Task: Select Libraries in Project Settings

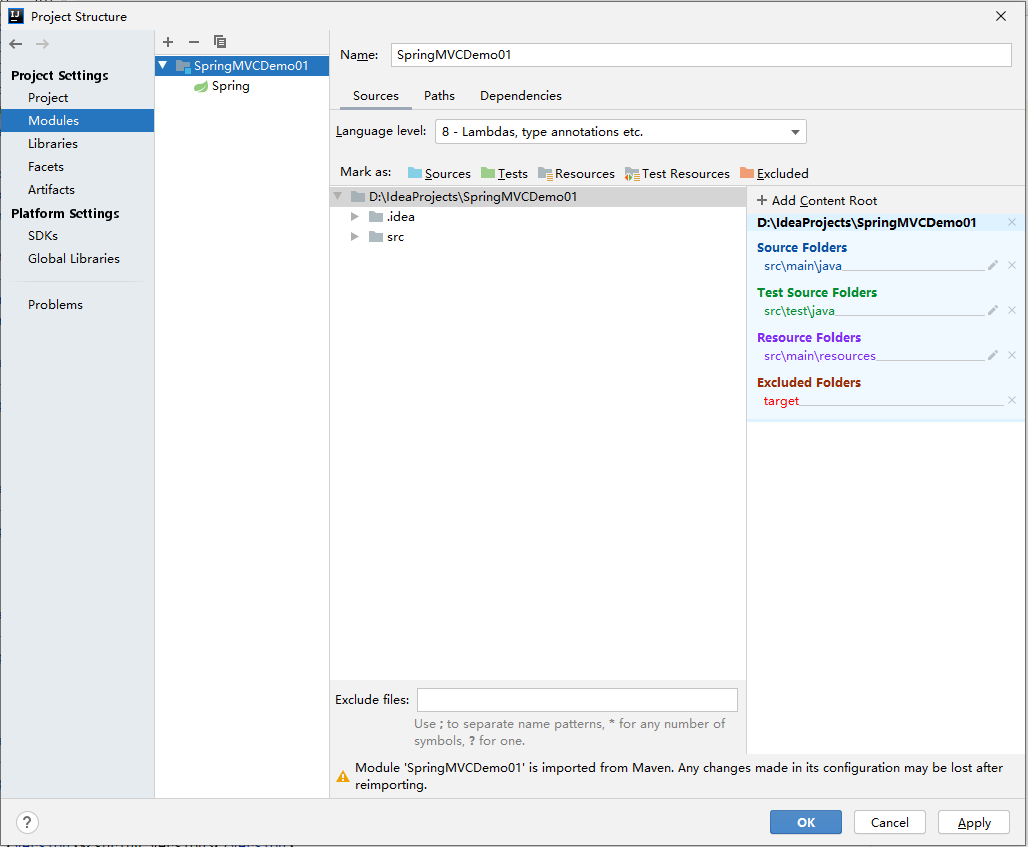Action: coord(53,144)
